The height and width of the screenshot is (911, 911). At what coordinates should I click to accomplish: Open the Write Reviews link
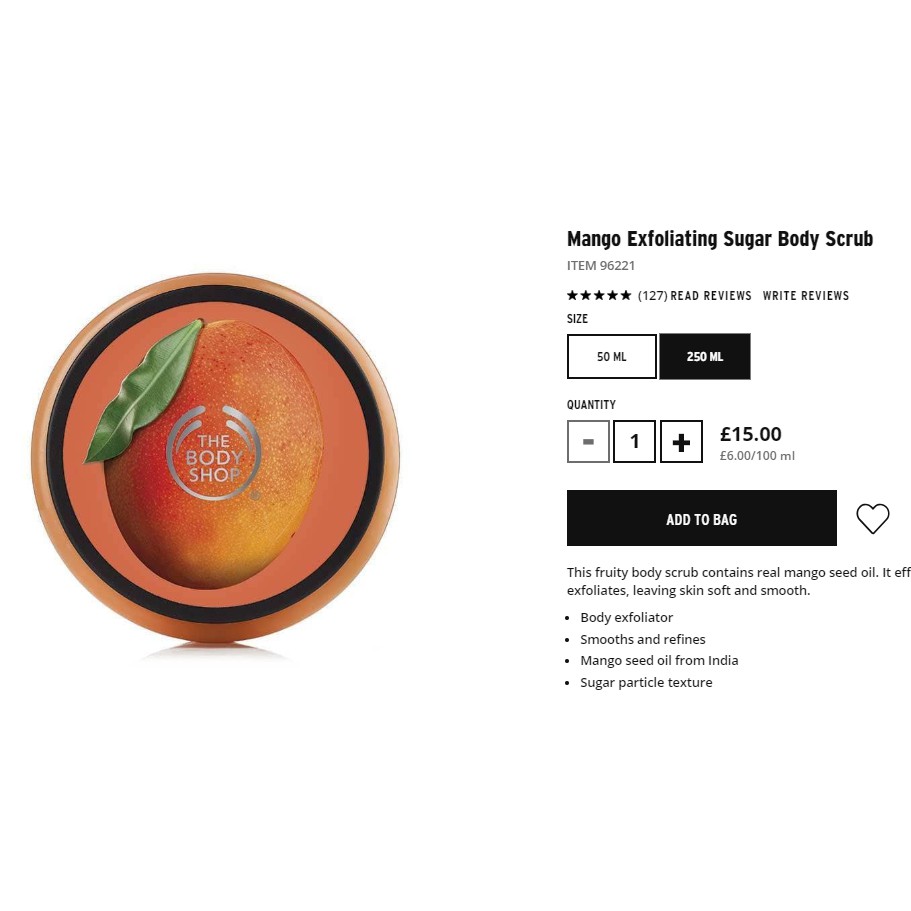click(x=805, y=296)
